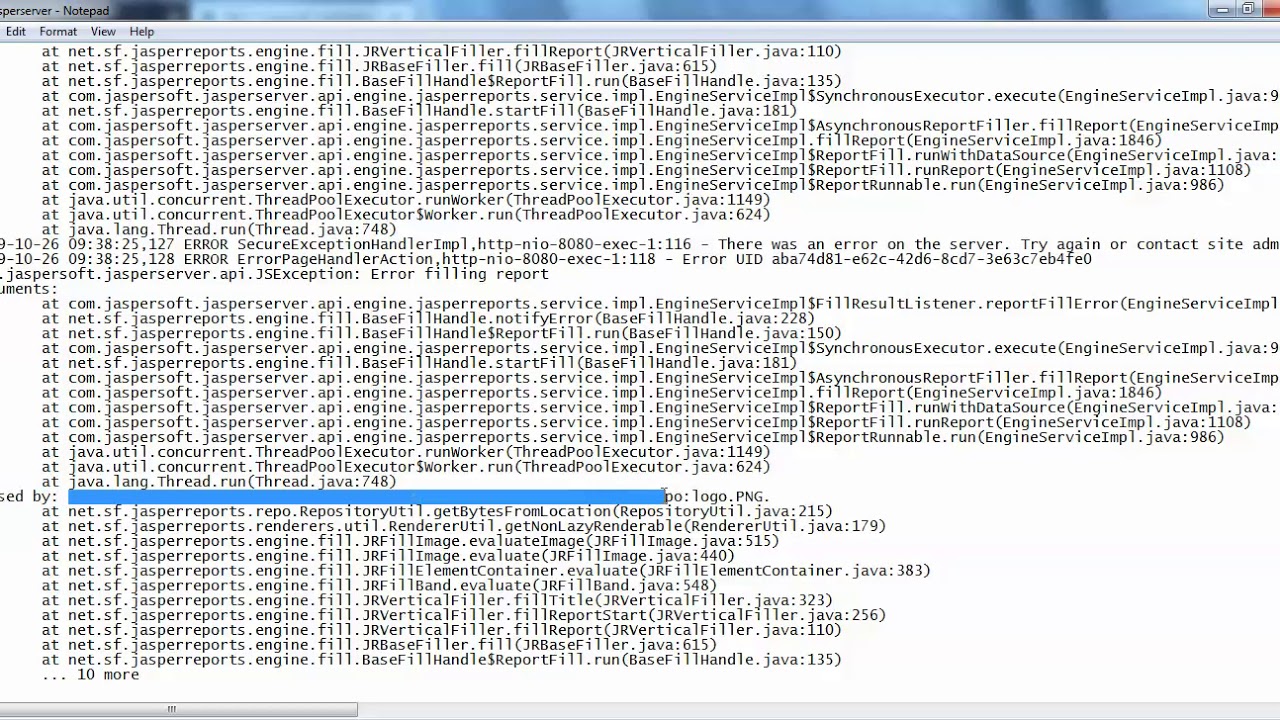This screenshot has width=1280, height=720.
Task: Click the RendererUtil.getNonLazyRenderable line
Action: (x=463, y=526)
